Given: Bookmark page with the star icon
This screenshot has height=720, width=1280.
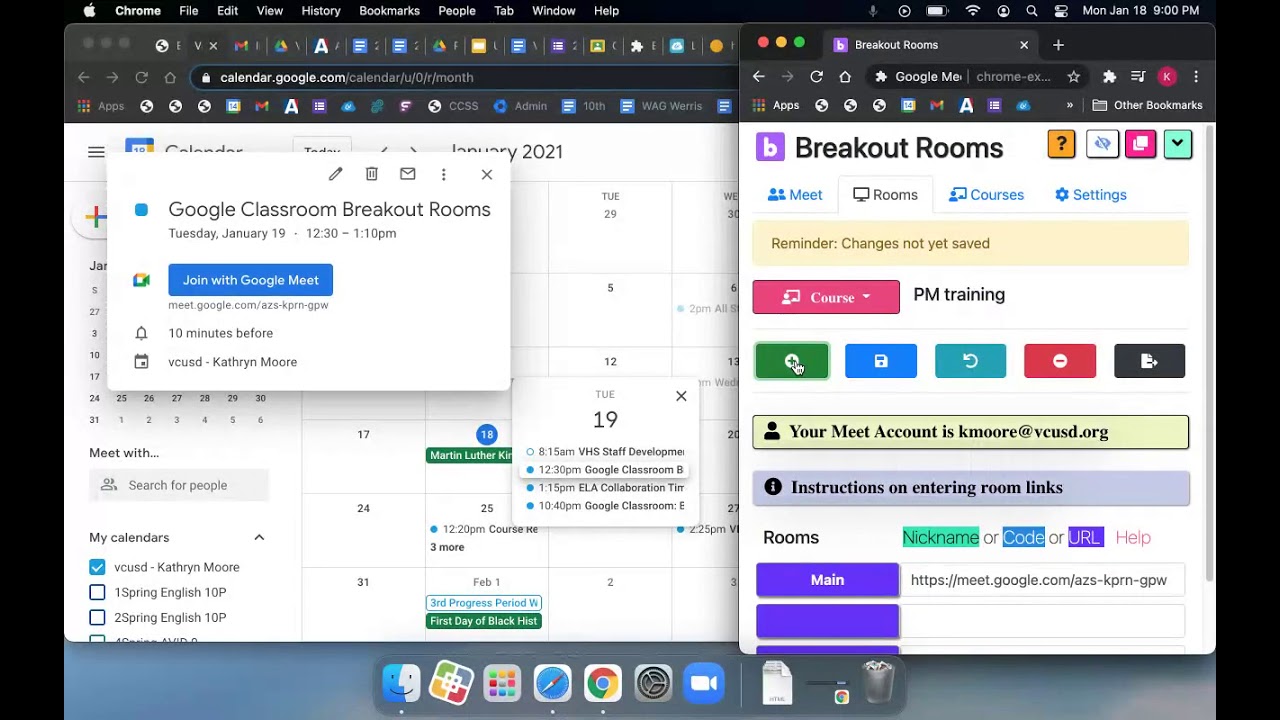Looking at the screenshot, I should coord(1073,77).
